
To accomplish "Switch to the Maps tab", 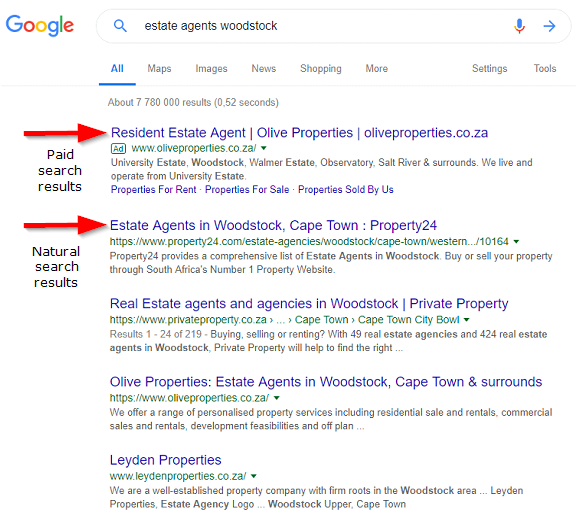I will (159, 69).
